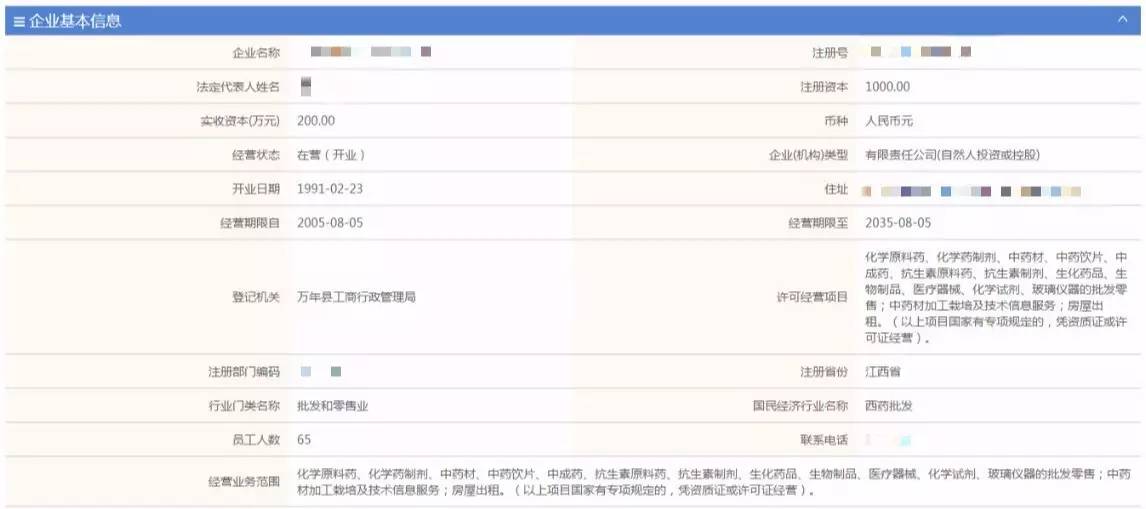Select the 员工人数 value 65
This screenshot has width=1146, height=509.
[x=304, y=440]
